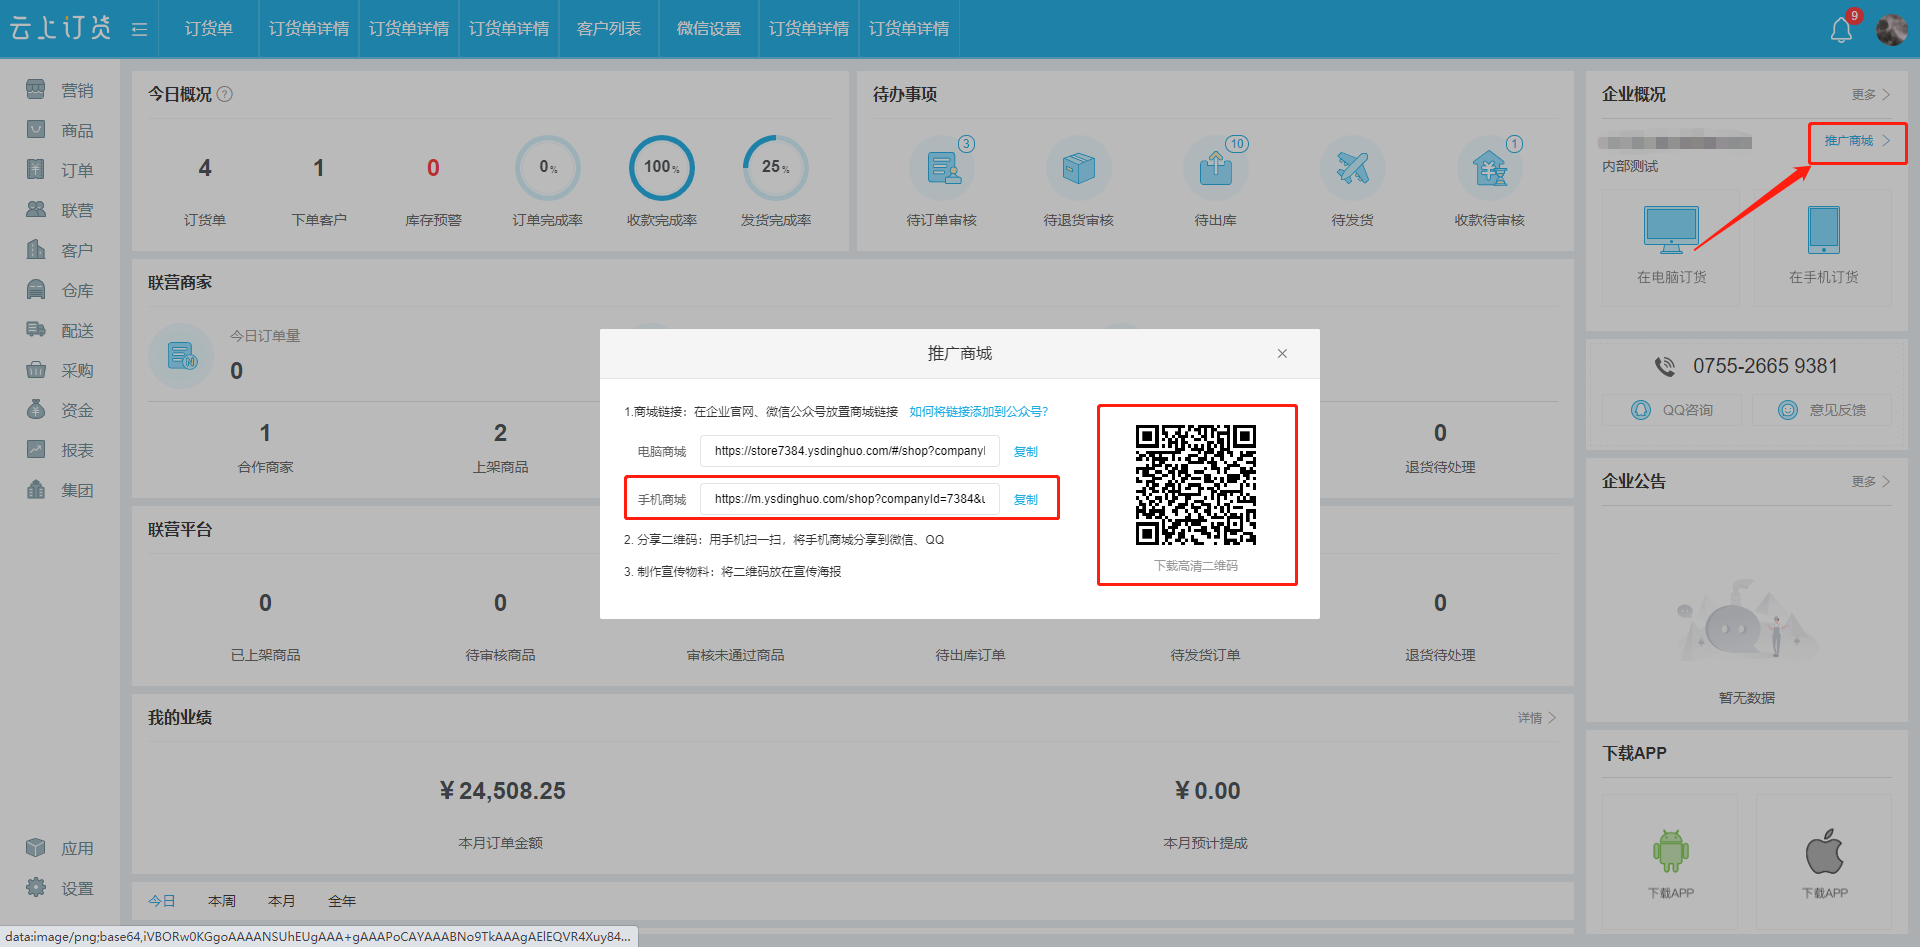
Task: Open notifications bell icon
Action: (1841, 29)
